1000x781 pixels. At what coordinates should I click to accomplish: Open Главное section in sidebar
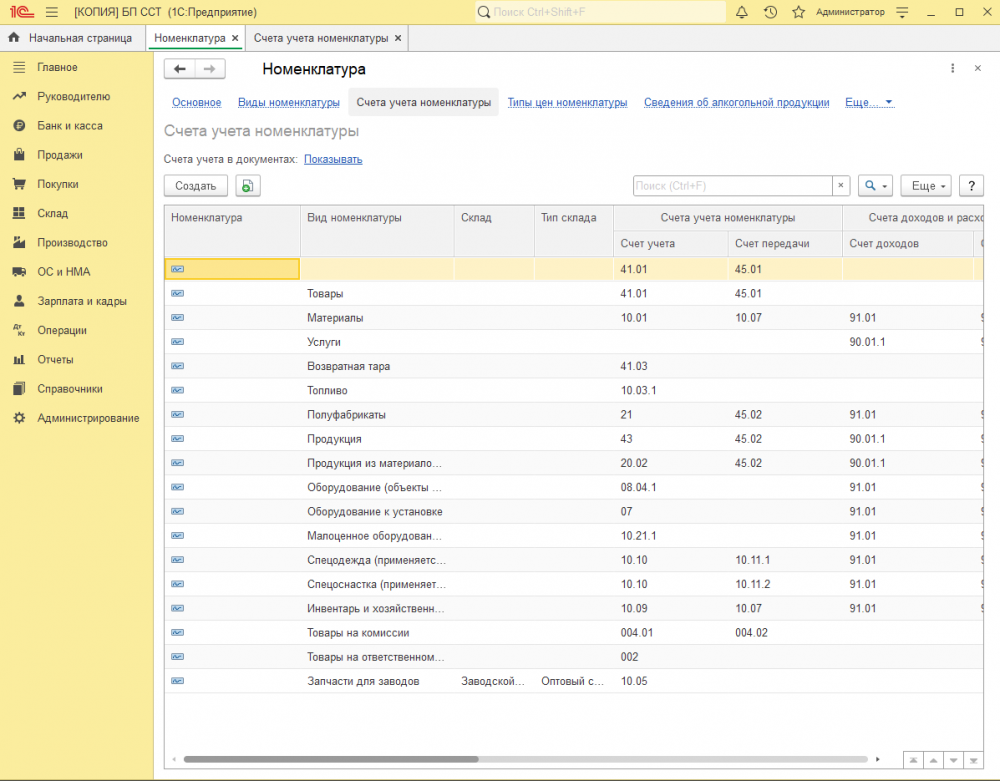(57, 67)
